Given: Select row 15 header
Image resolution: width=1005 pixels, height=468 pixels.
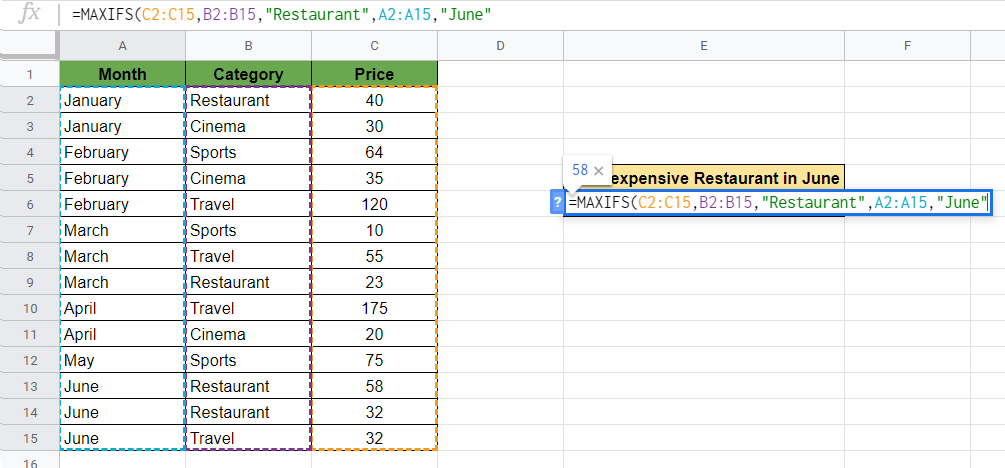Looking at the screenshot, I should click(x=29, y=439).
